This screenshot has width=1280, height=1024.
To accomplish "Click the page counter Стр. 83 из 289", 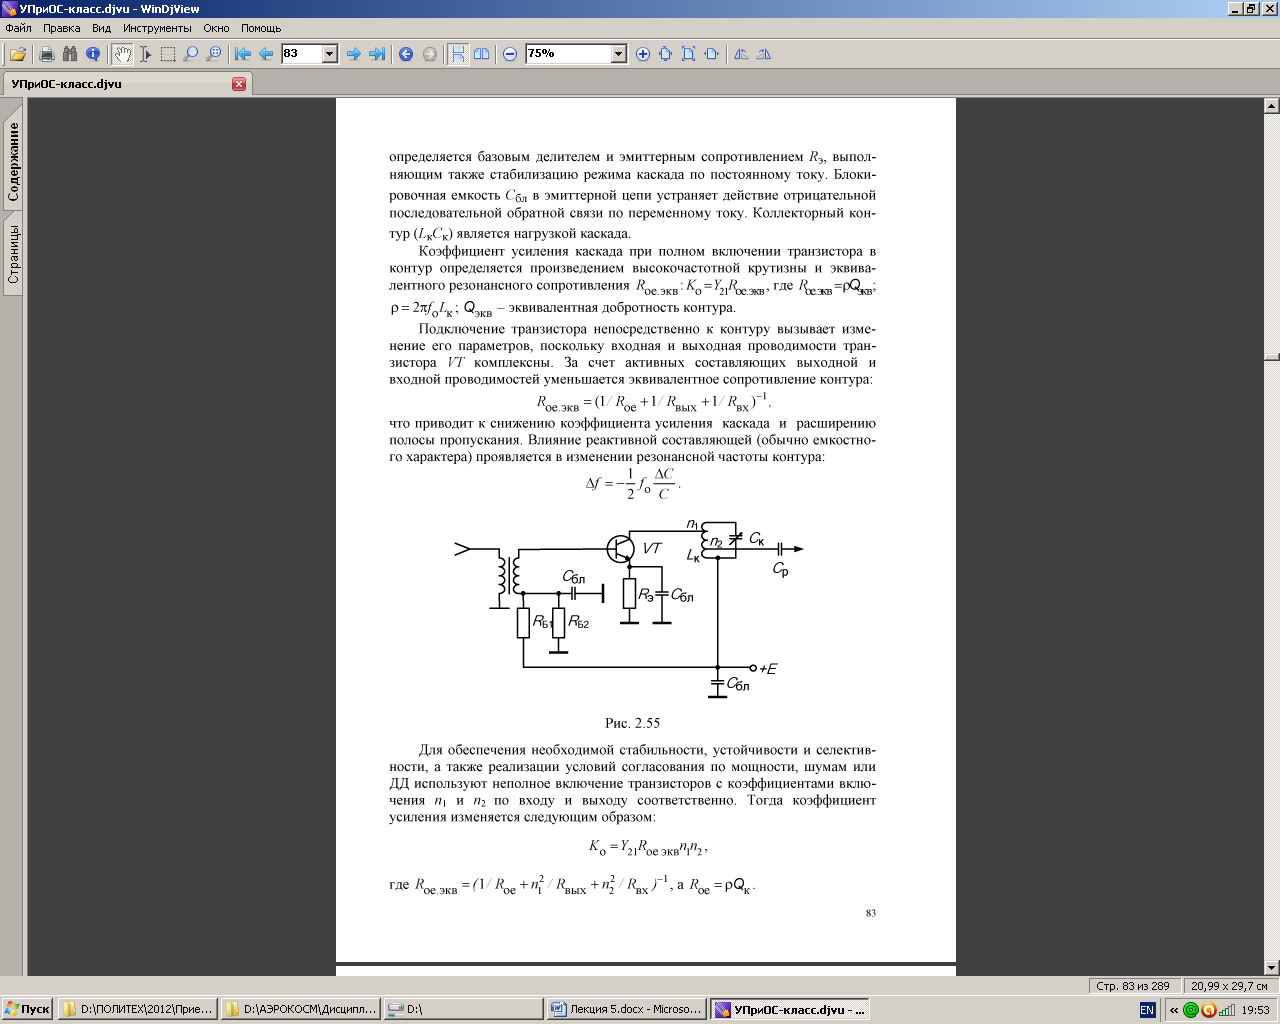I will [x=1133, y=986].
